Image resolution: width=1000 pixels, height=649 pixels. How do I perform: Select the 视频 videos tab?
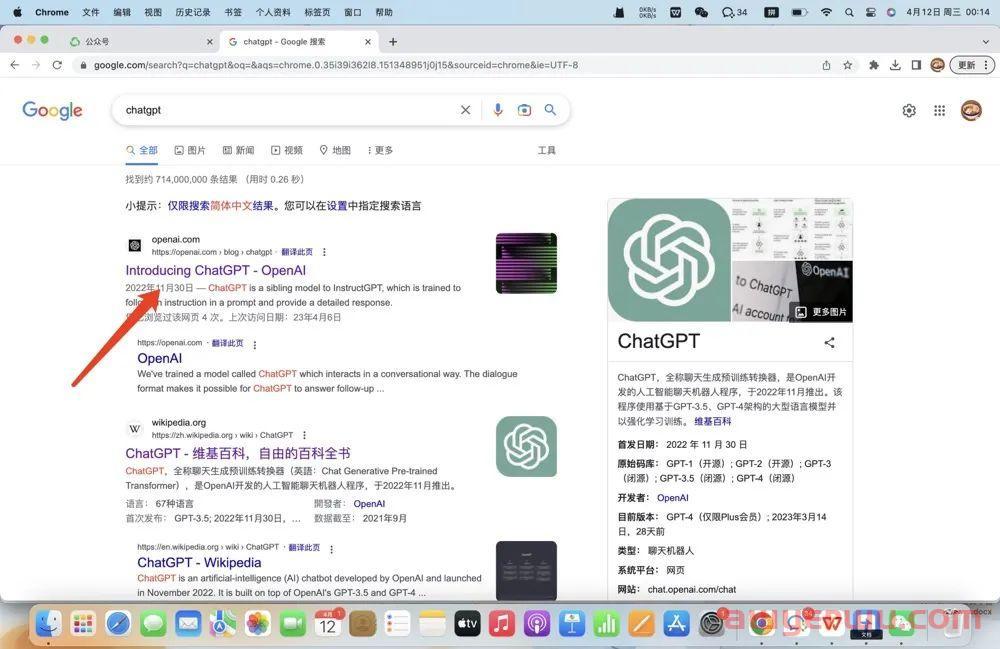287,150
